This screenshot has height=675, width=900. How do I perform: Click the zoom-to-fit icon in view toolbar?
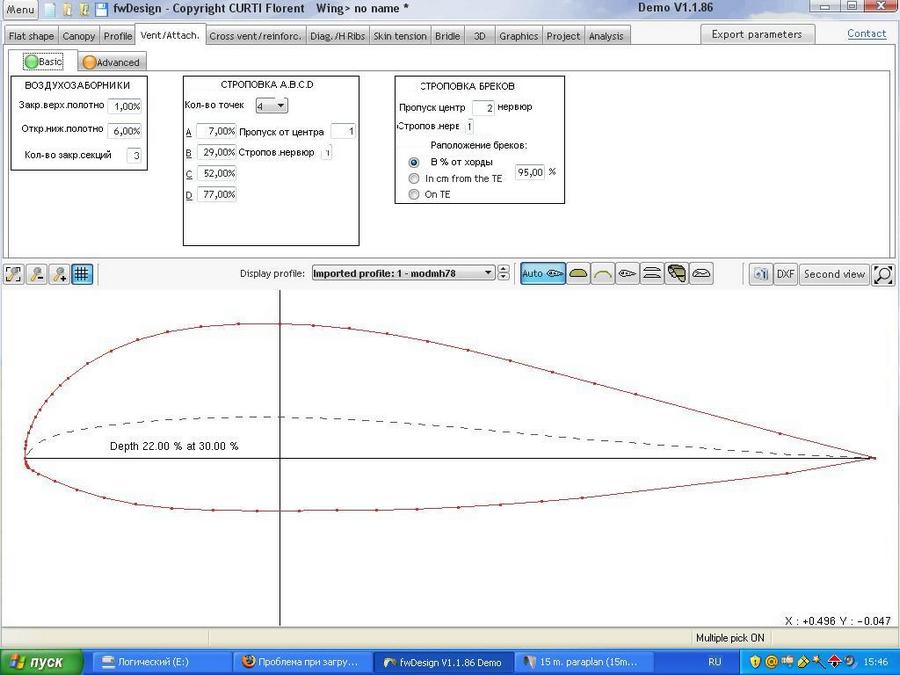tap(14, 274)
